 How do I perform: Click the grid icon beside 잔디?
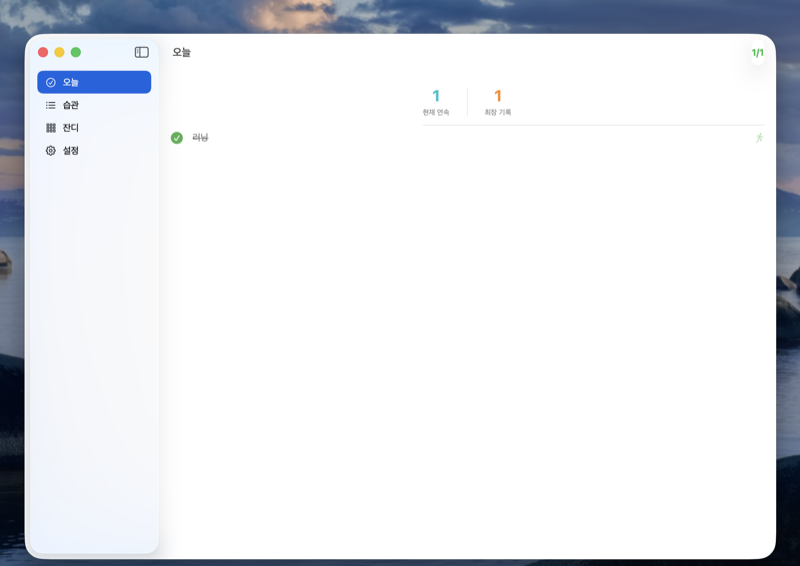coord(51,128)
